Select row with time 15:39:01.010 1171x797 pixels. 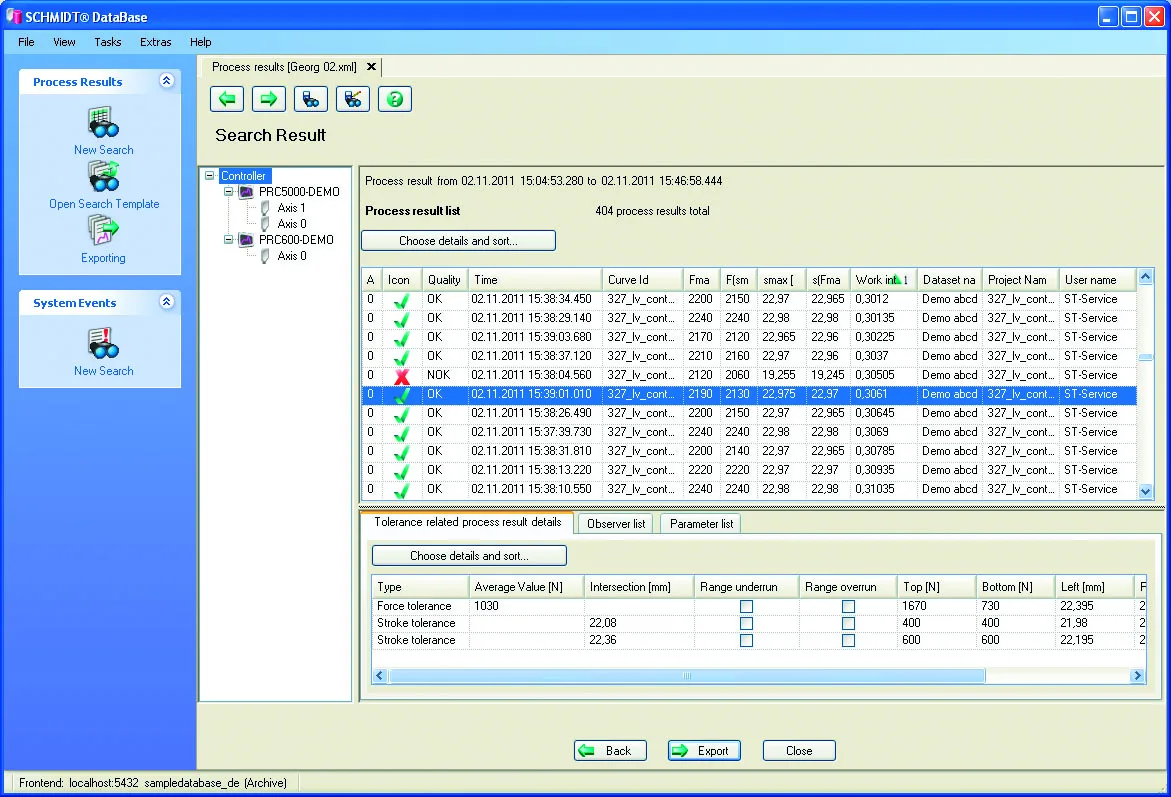(749, 394)
